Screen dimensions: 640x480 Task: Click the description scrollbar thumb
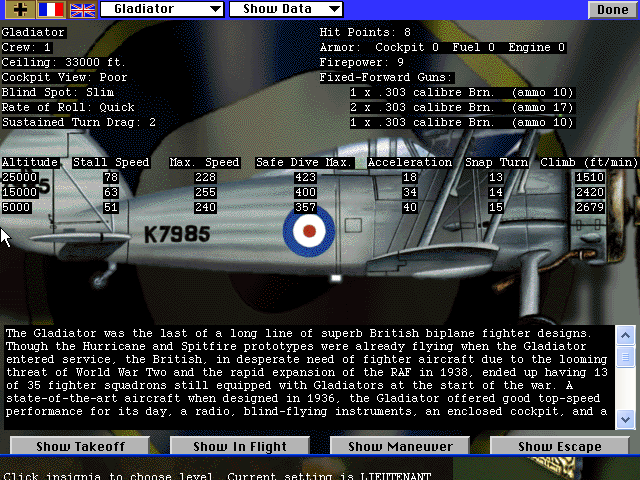pos(626,357)
